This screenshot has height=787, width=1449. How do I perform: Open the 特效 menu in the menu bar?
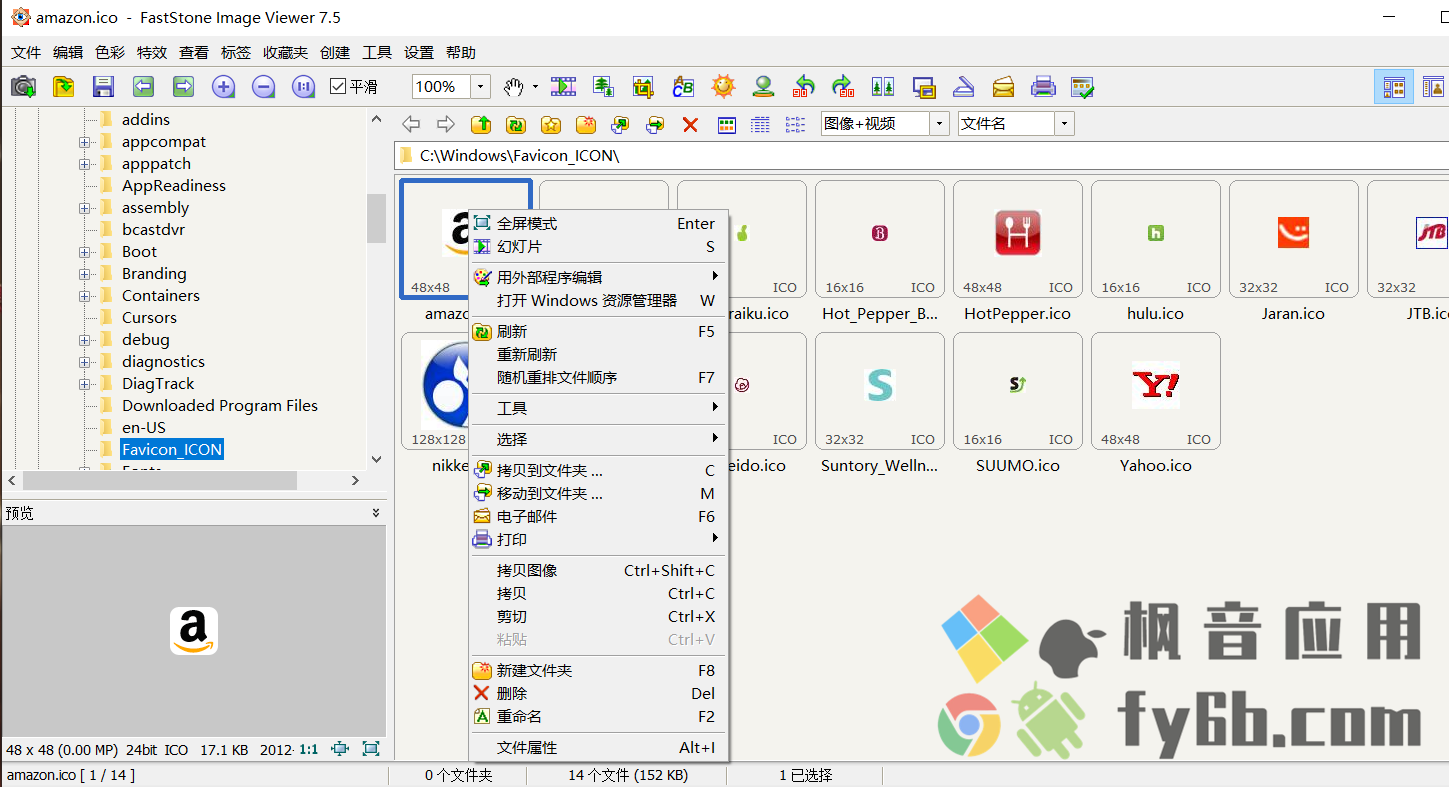152,53
